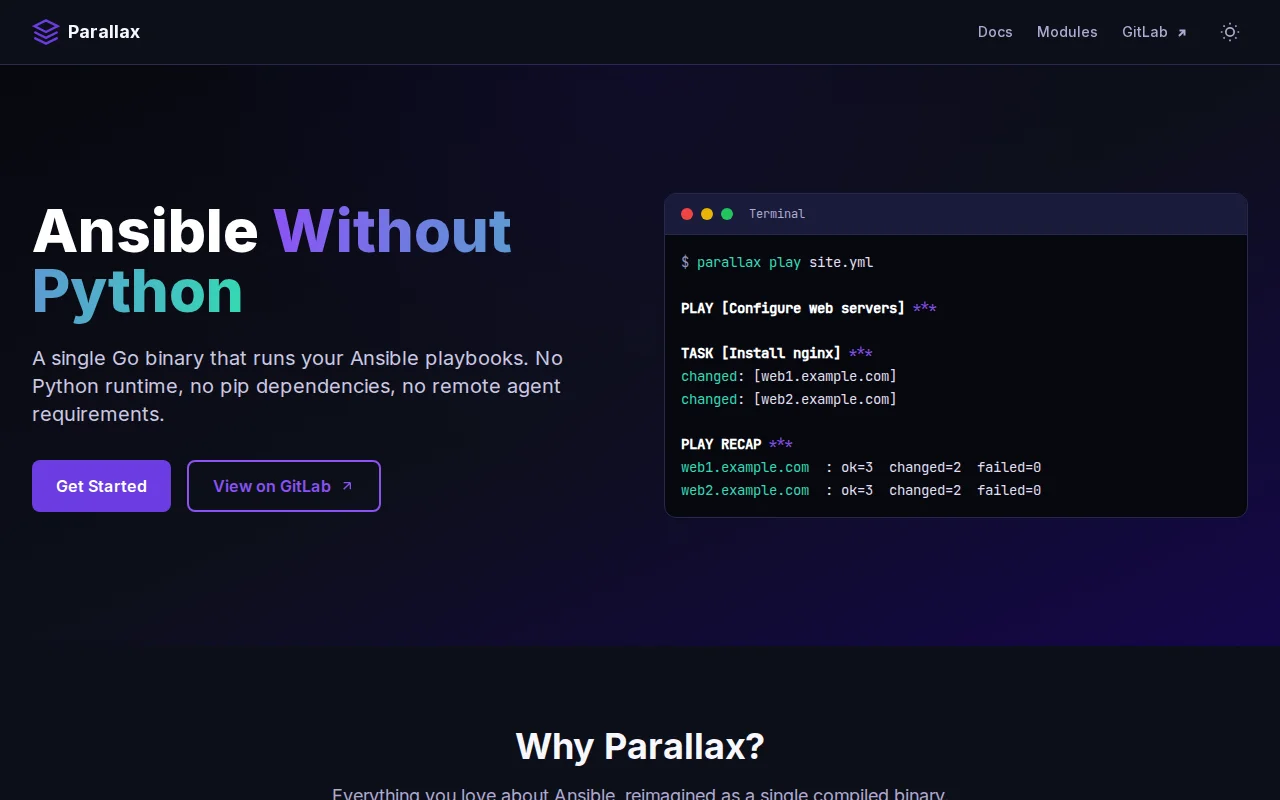The image size is (1280, 800).
Task: Click the 'changed: [web1.example.com]' line
Action: [x=789, y=376]
